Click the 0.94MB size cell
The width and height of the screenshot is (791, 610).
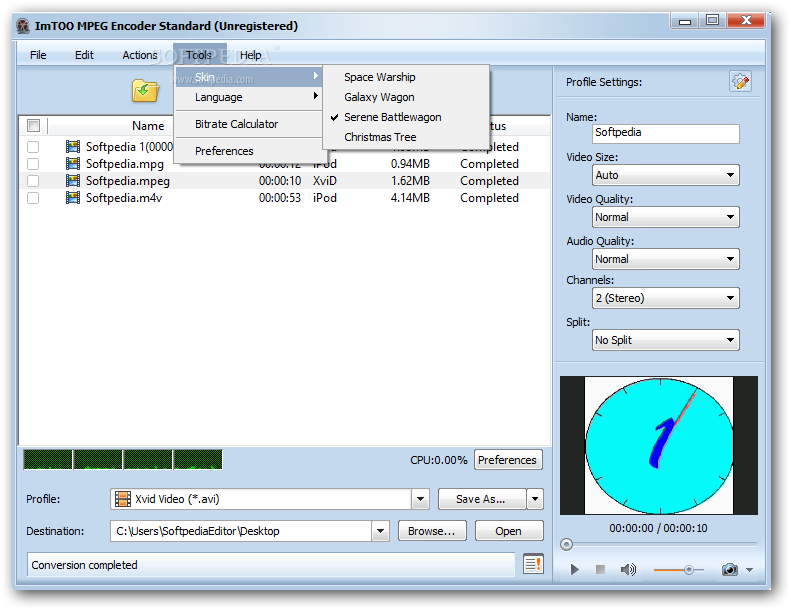[x=410, y=164]
